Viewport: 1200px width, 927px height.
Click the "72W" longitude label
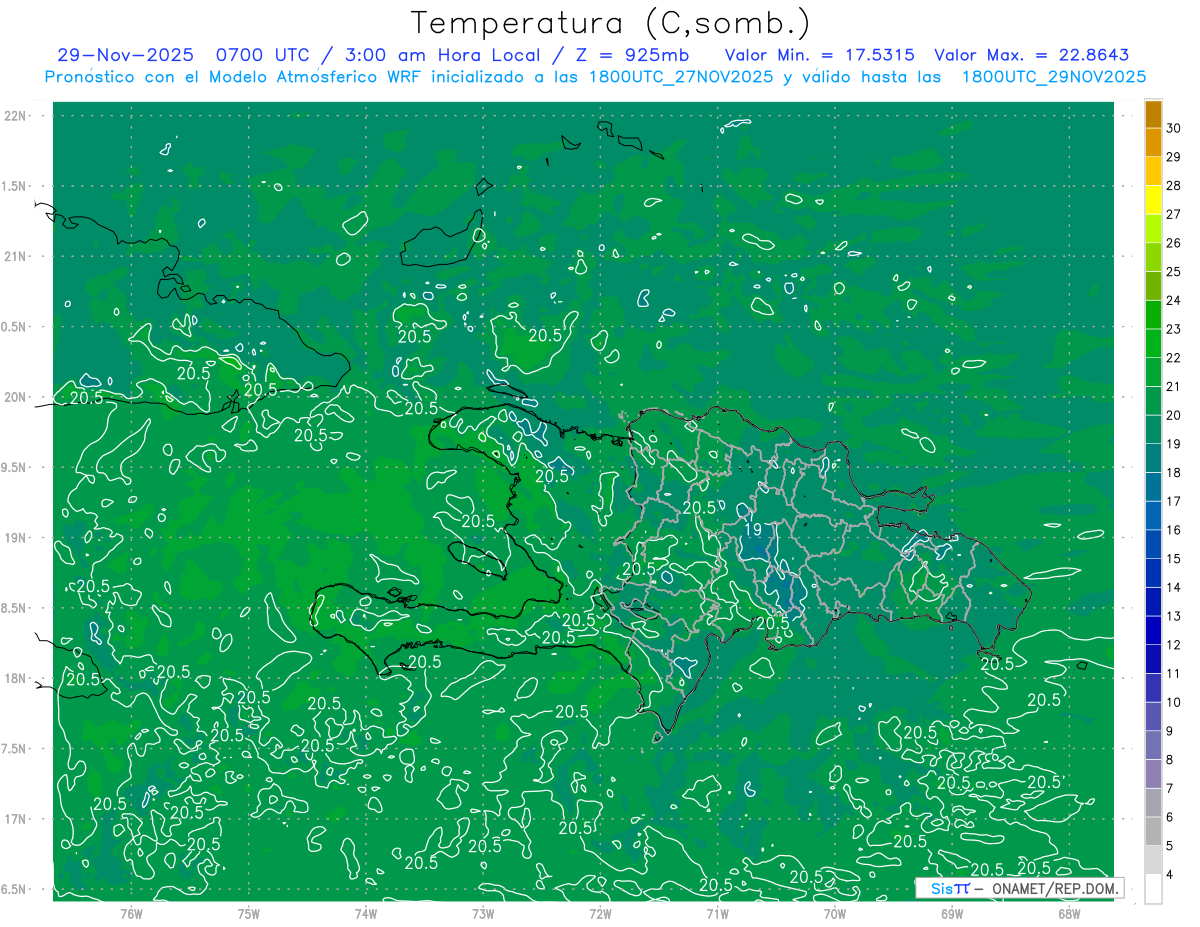click(x=600, y=913)
